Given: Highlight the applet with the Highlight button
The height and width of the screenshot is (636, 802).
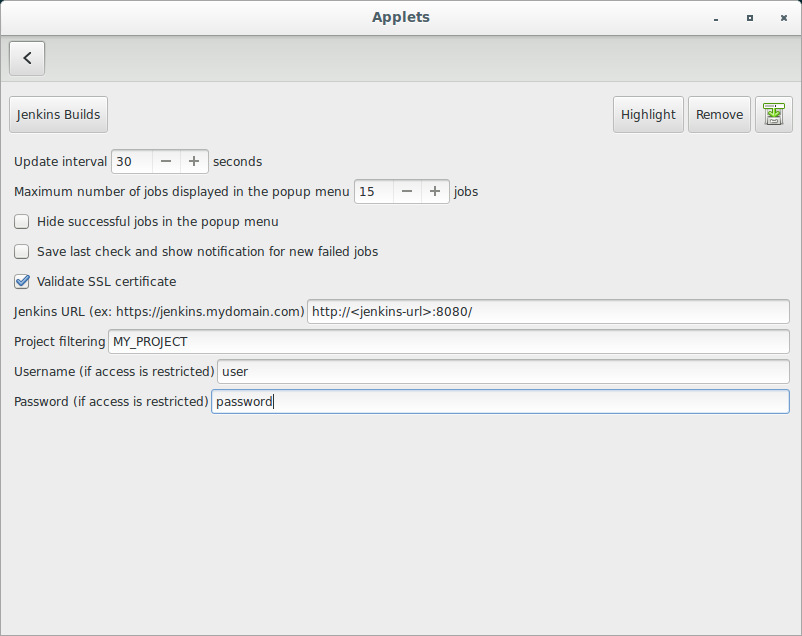Looking at the screenshot, I should click(648, 115).
